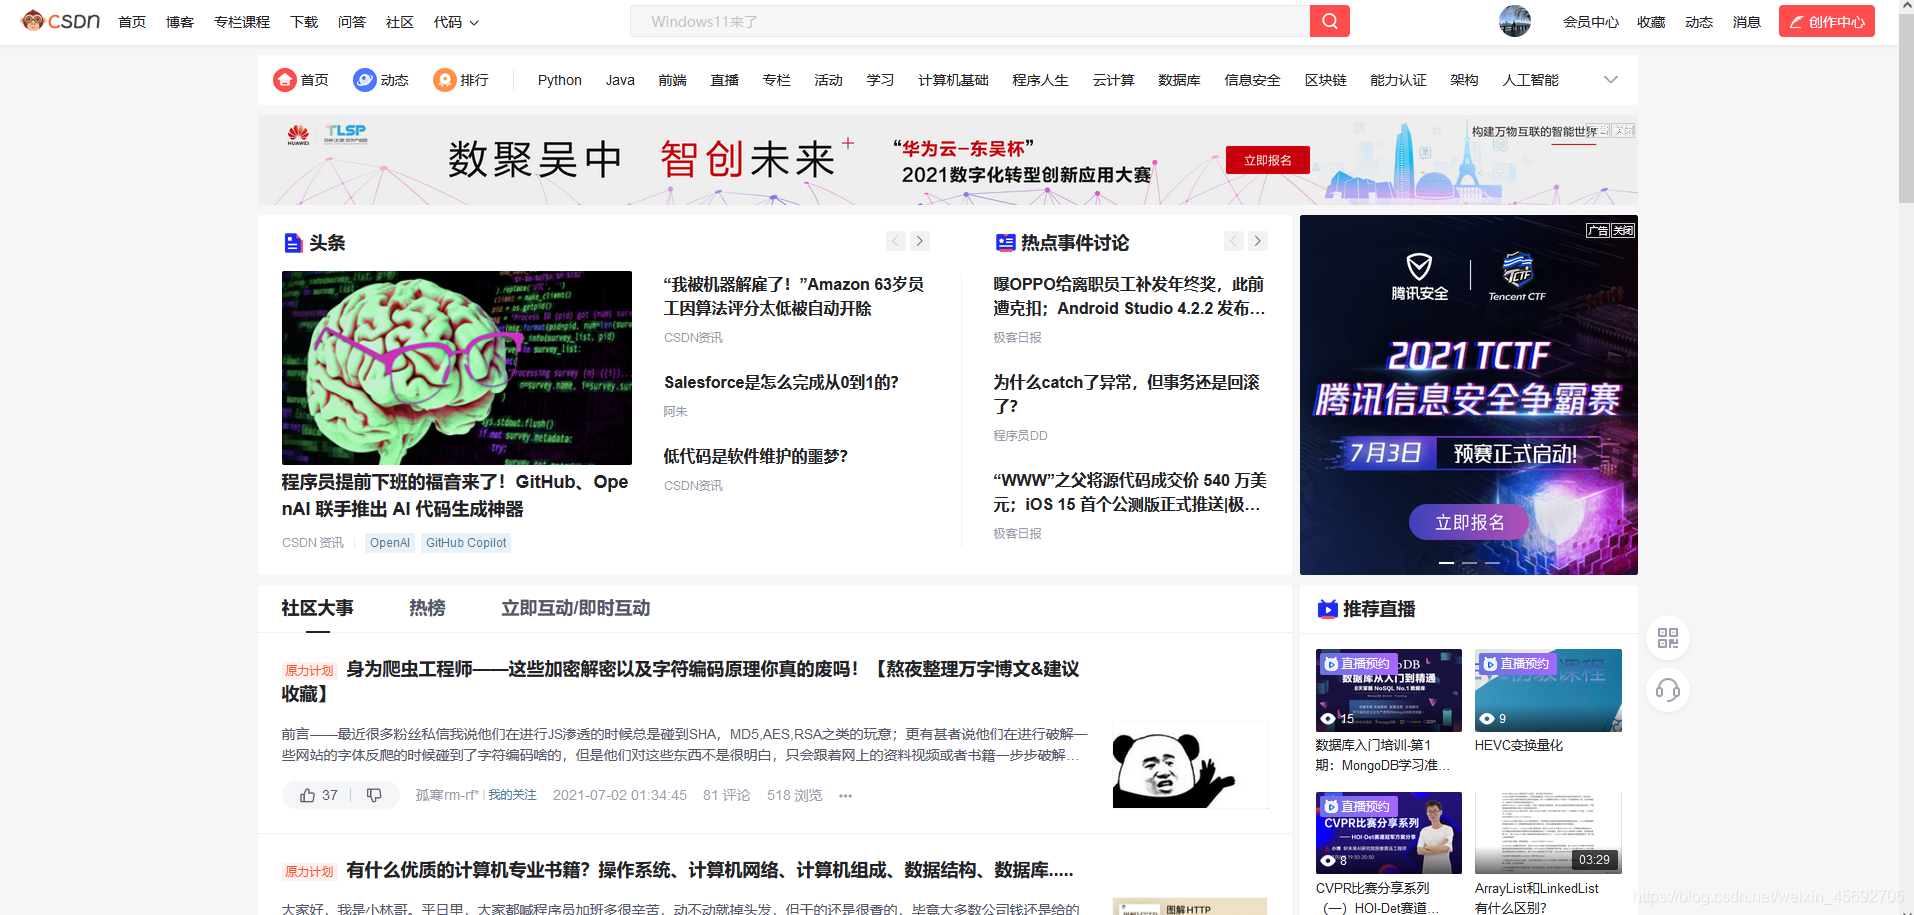Image resolution: width=1914 pixels, height=915 pixels.
Task: Open the 数据库入门培训 live stream thumbnail
Action: point(1389,690)
